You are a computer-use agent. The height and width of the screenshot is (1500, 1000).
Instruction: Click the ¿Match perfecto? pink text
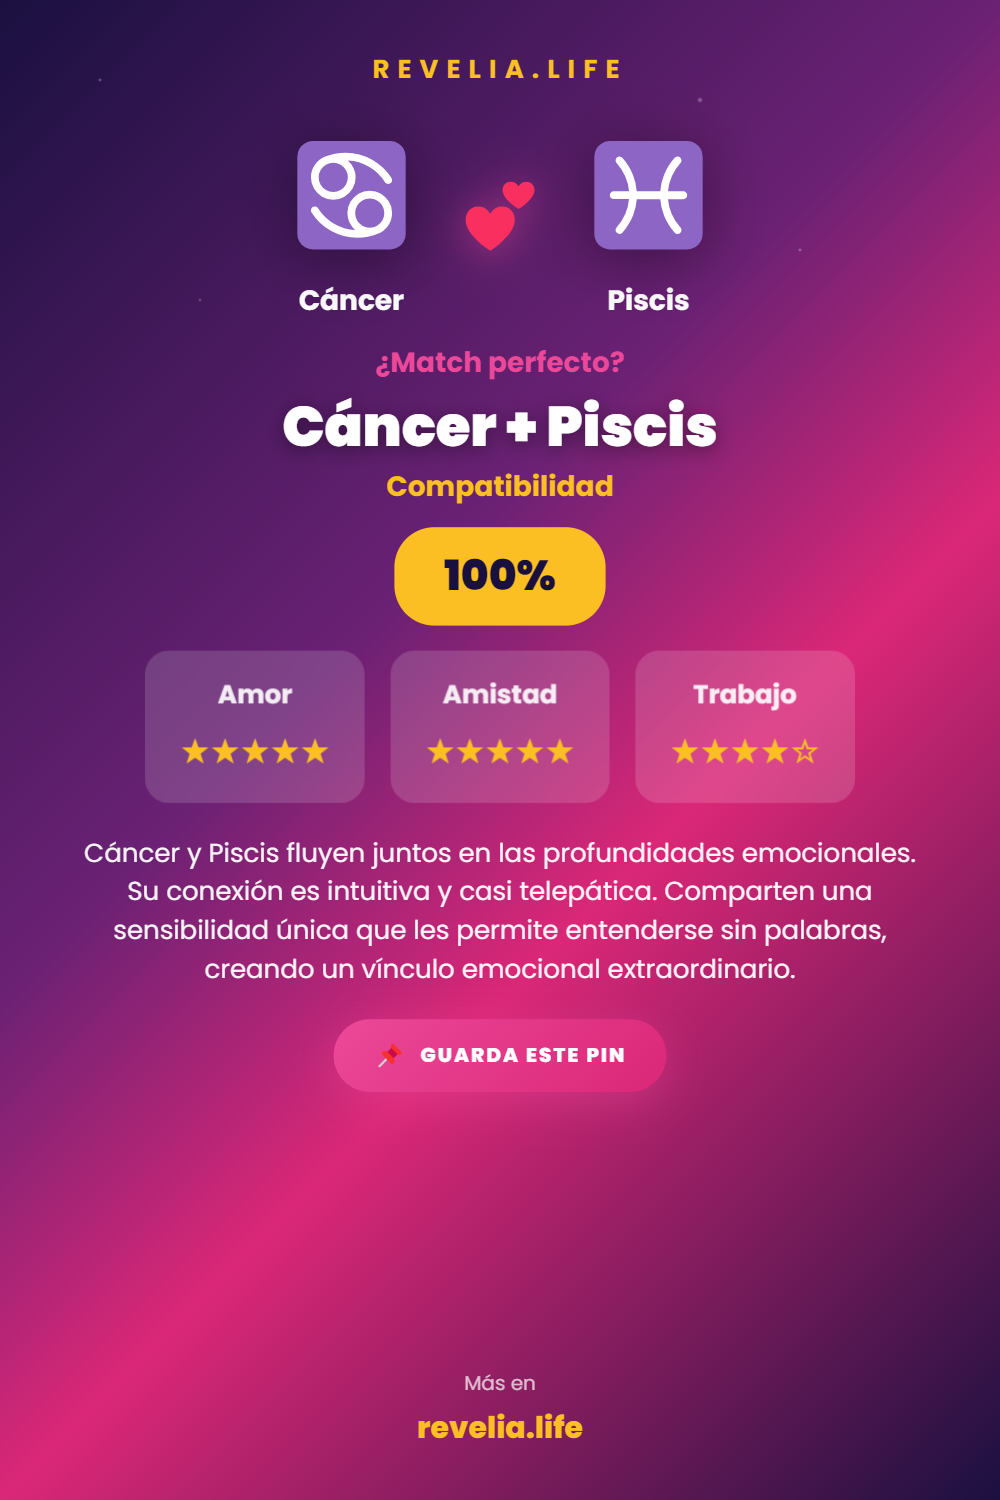click(500, 362)
